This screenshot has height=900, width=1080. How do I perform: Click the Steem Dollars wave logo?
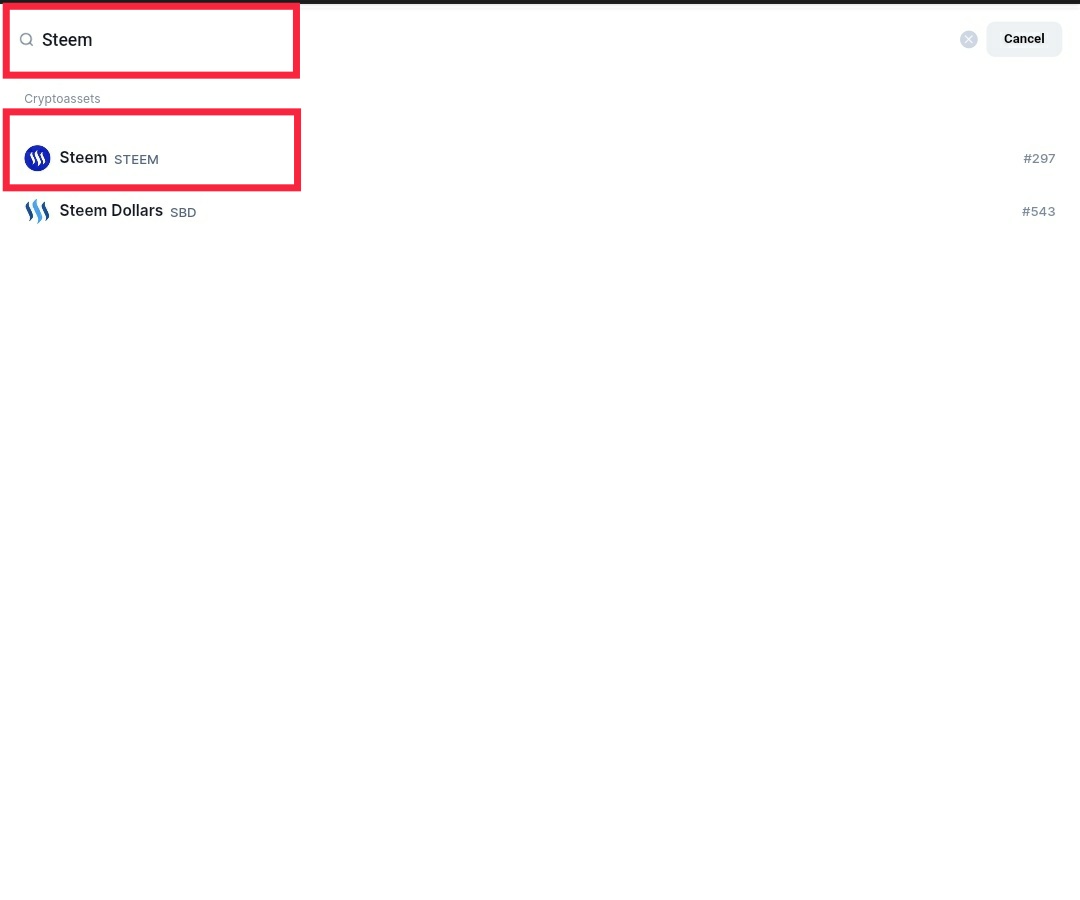point(37,211)
